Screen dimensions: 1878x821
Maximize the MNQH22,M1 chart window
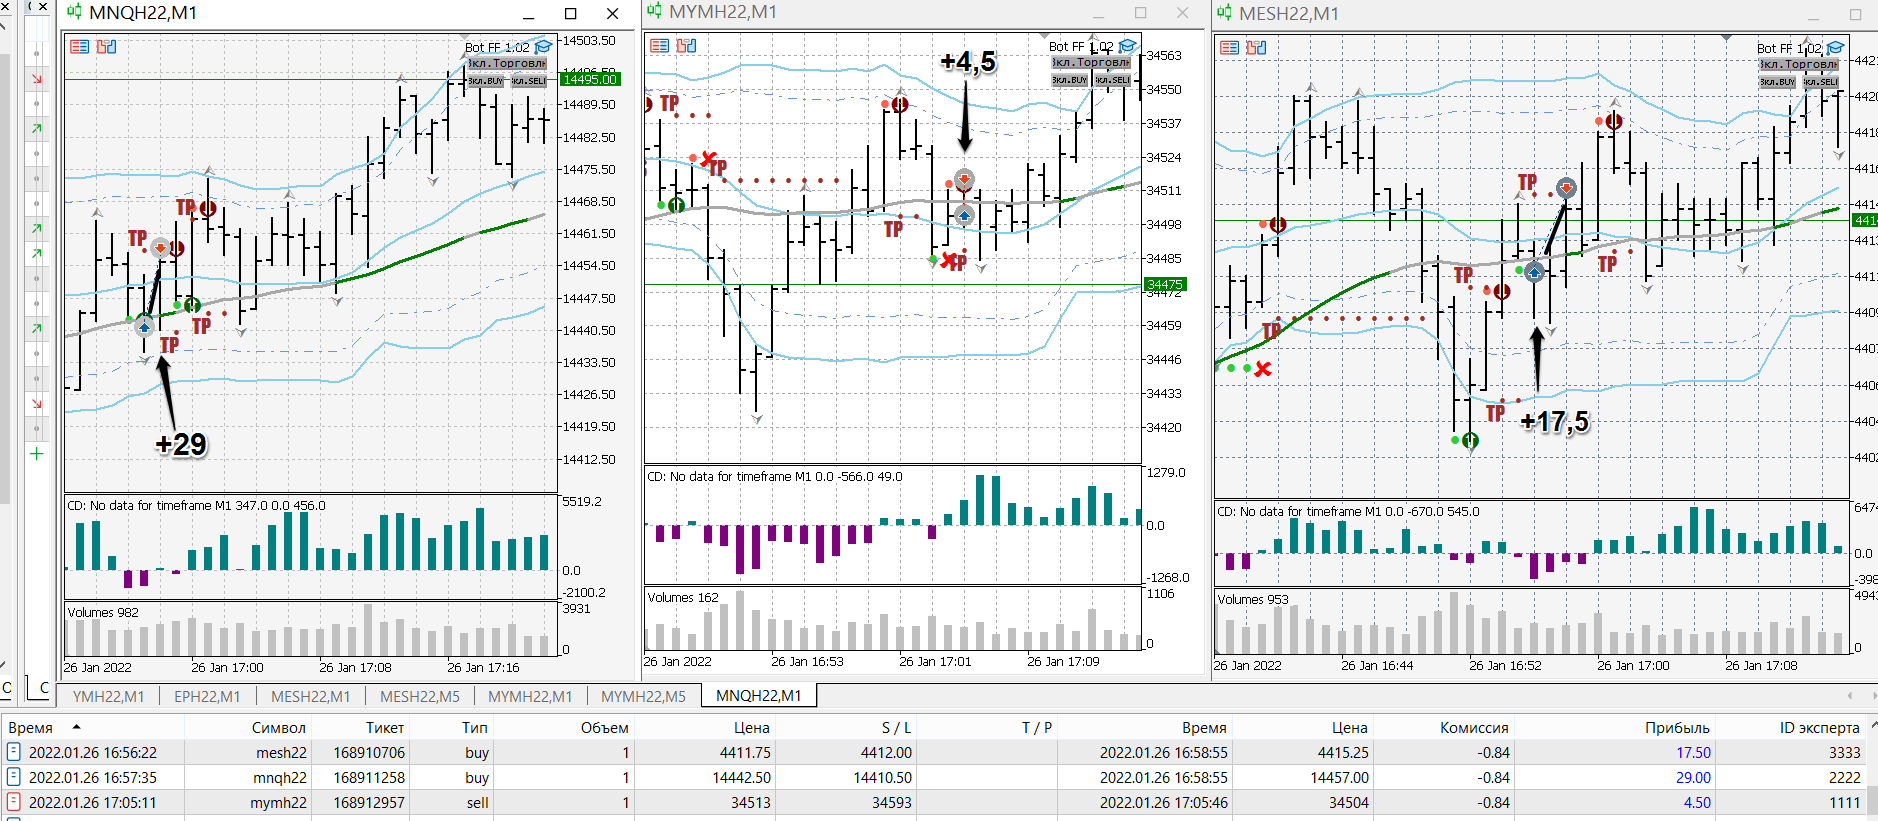coord(571,13)
